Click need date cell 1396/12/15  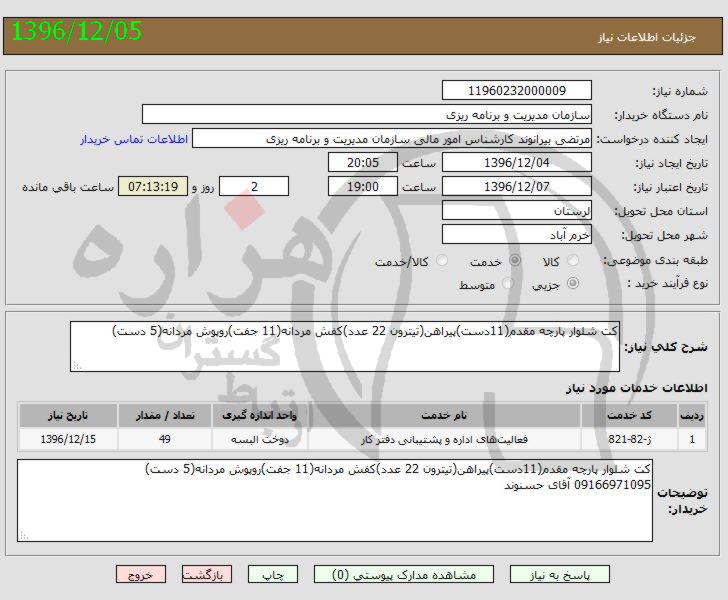point(68,439)
